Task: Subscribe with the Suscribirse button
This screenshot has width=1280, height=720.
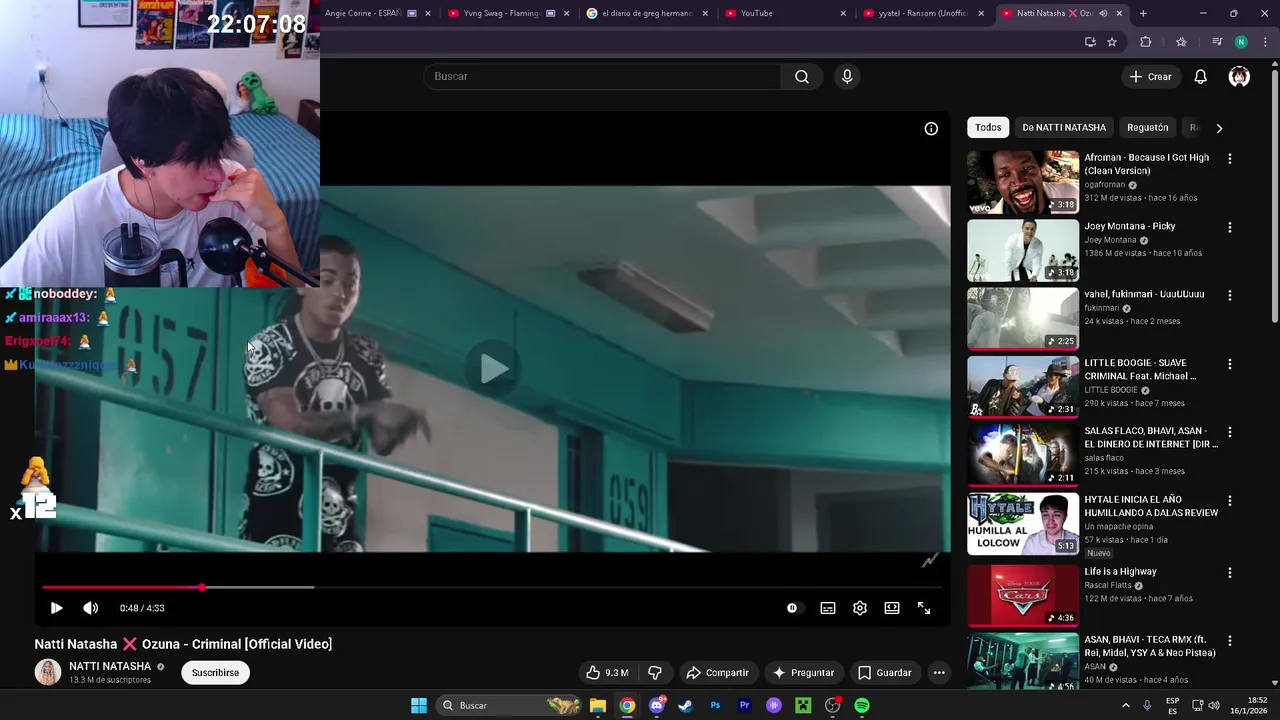Action: click(215, 673)
